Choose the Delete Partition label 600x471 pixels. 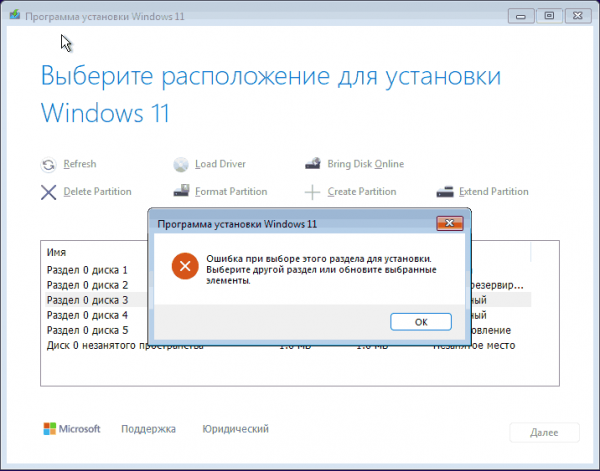97,191
